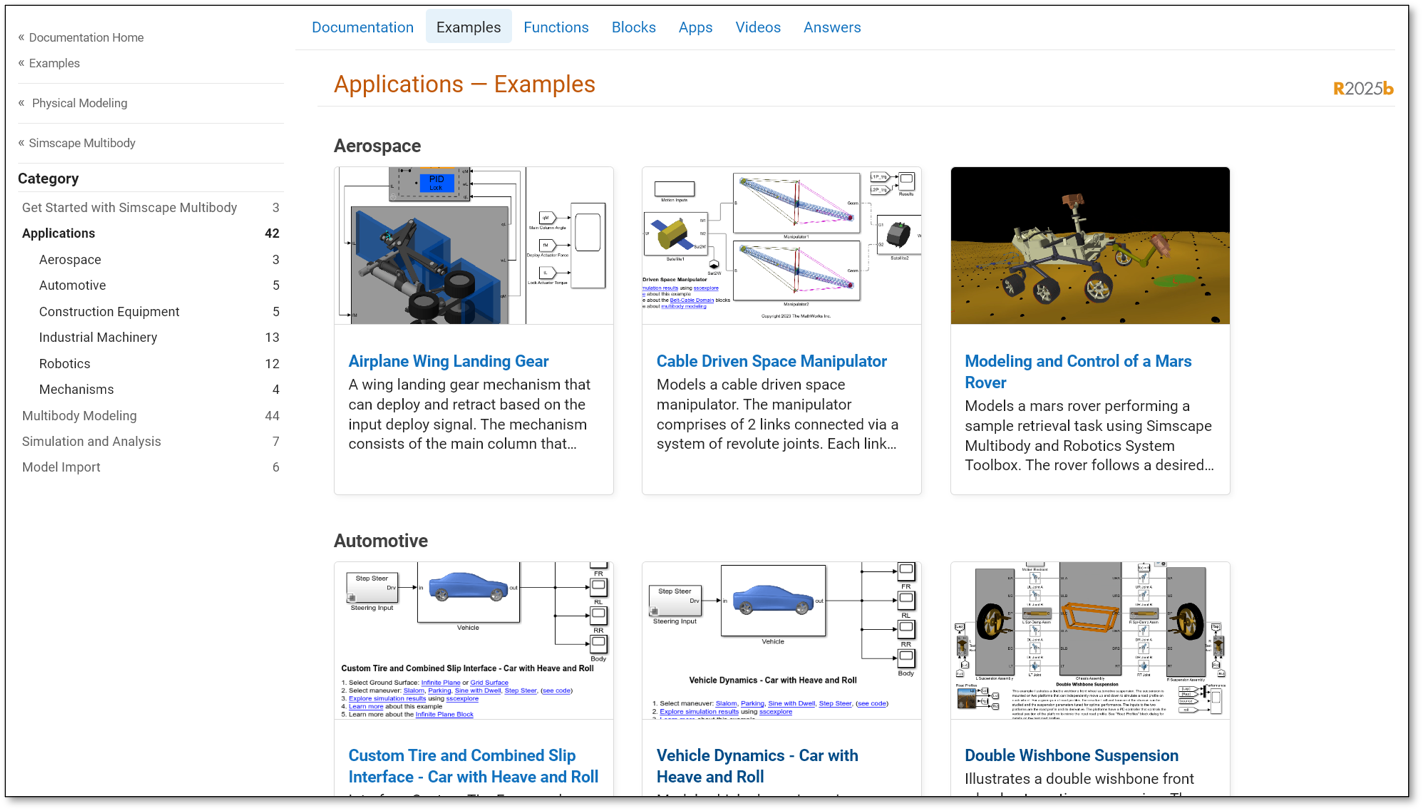Open the Documentation tab
The width and height of the screenshot is (1422, 810).
362,27
